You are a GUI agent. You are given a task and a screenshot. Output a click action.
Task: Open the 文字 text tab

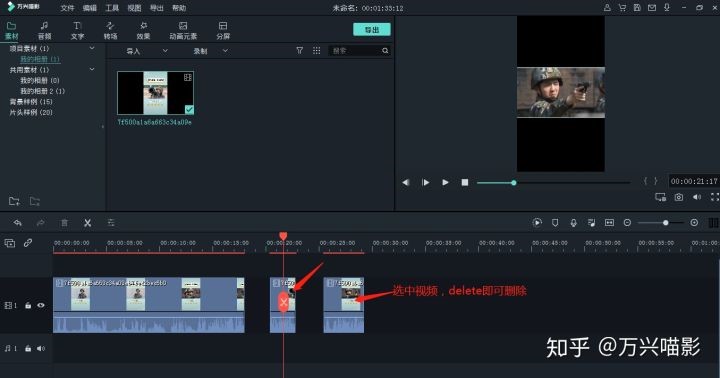coord(77,30)
